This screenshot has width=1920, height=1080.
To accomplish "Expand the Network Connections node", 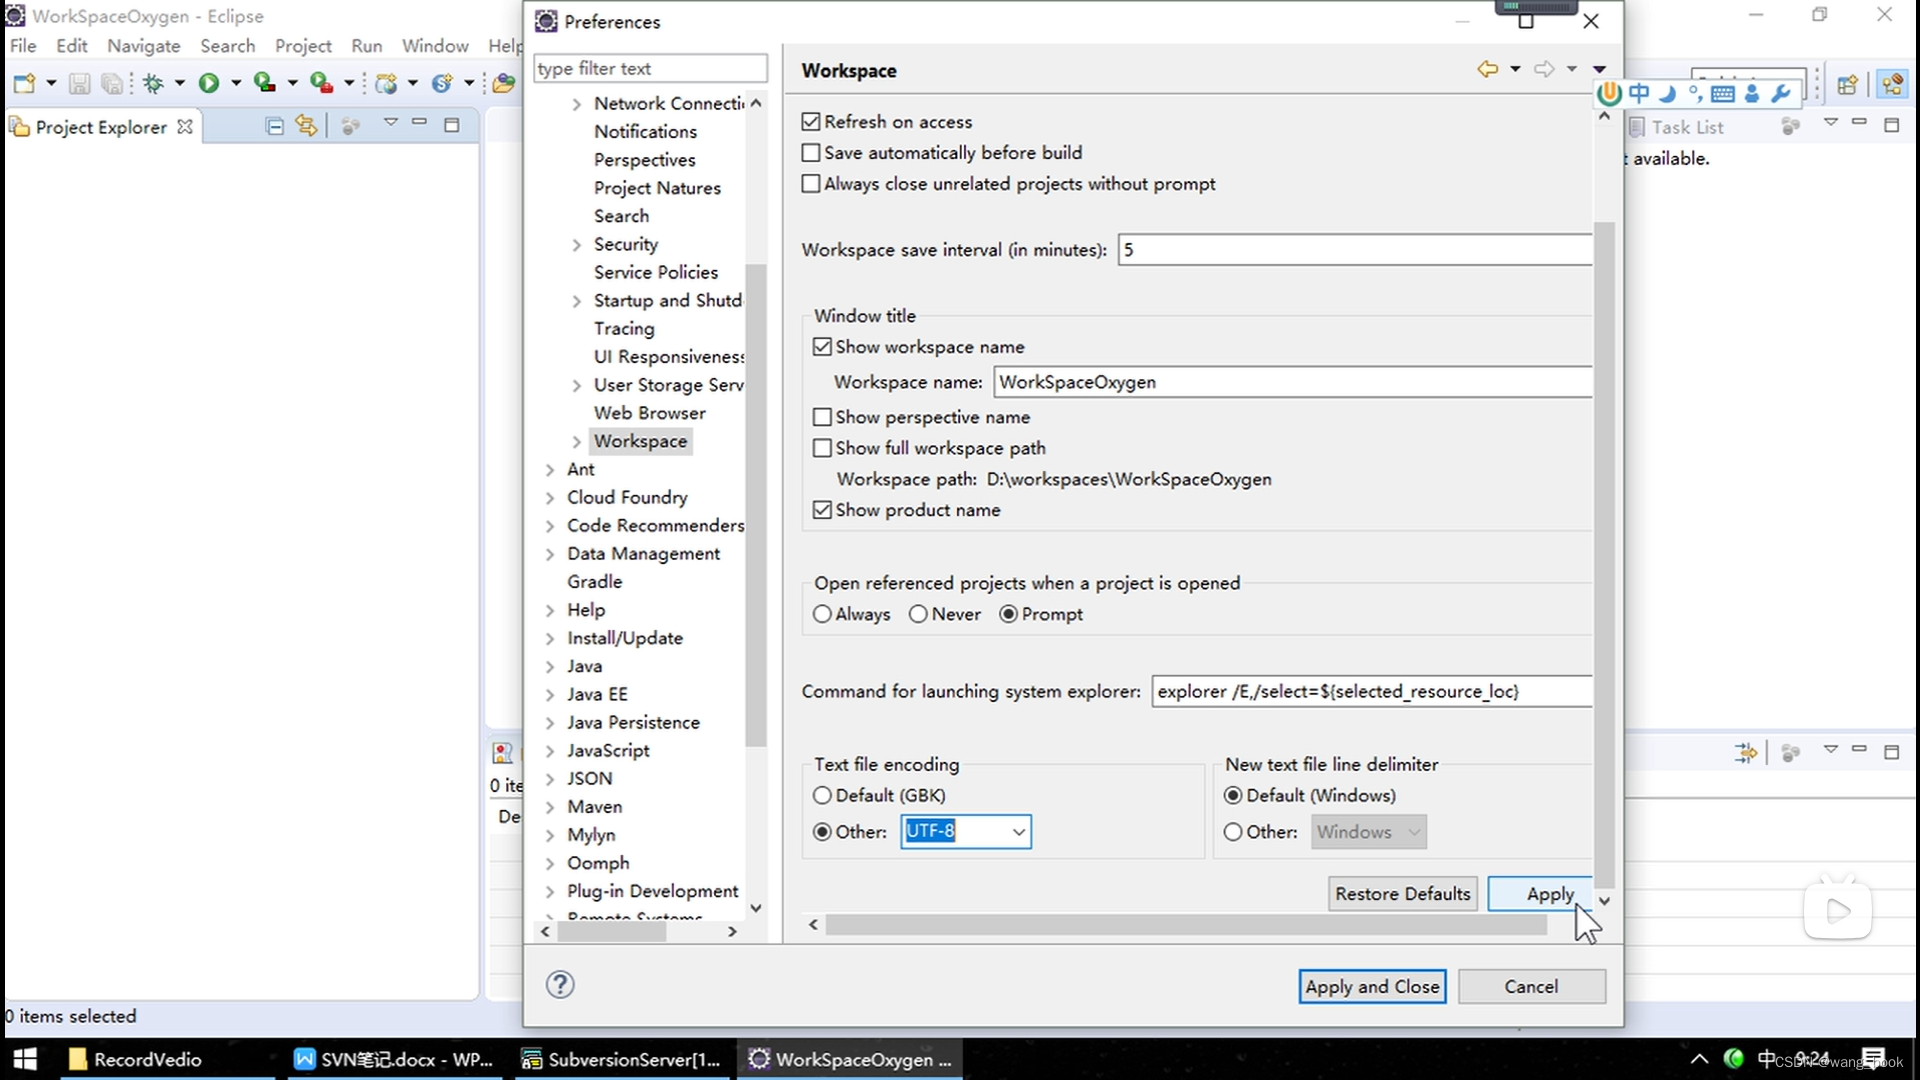I will pos(576,103).
